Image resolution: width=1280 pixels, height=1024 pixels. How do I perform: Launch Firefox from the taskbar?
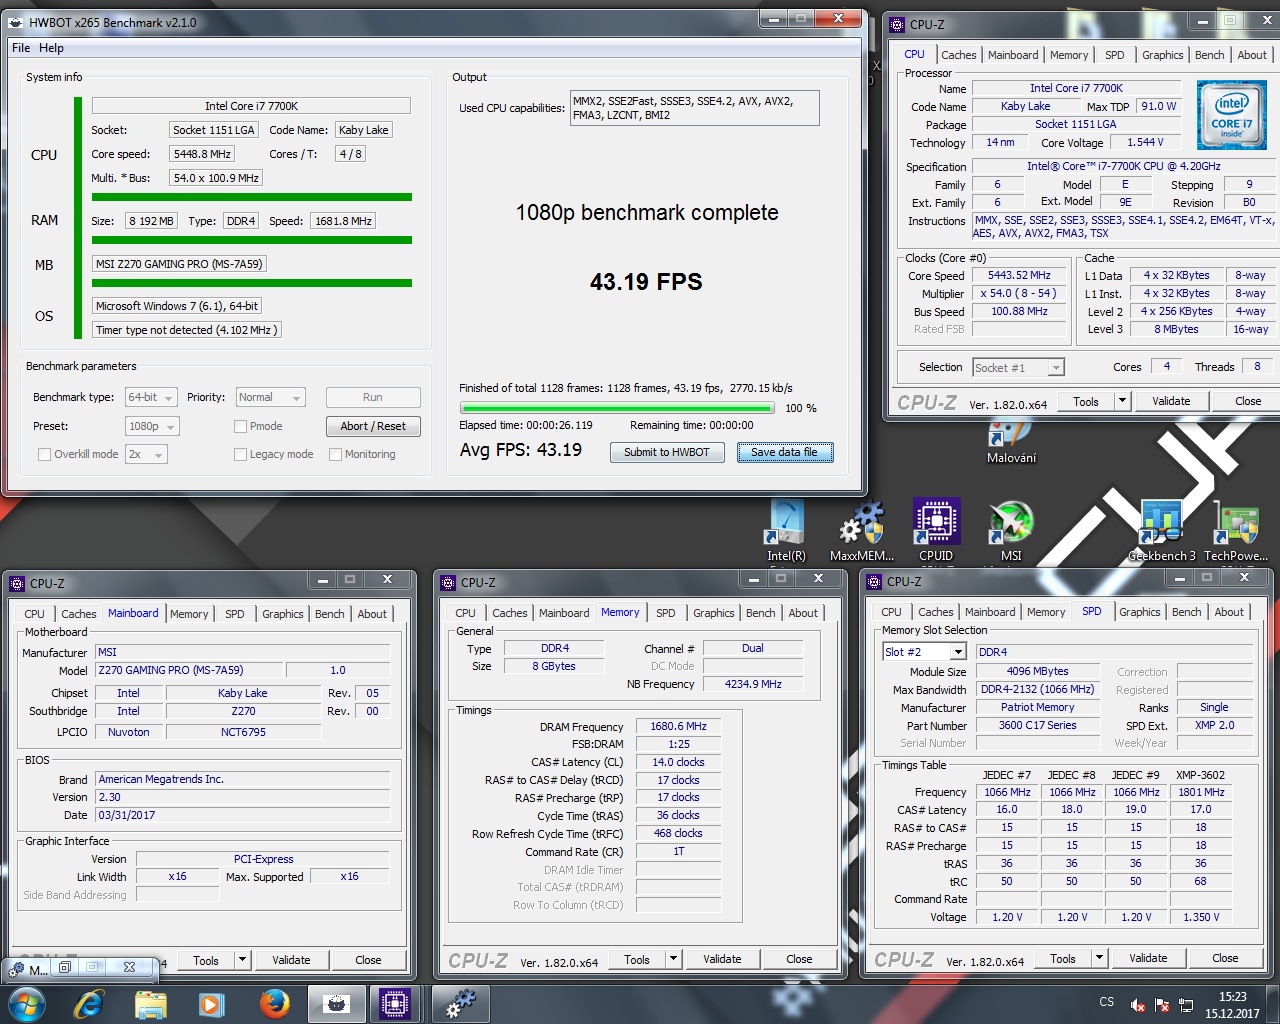[273, 1003]
